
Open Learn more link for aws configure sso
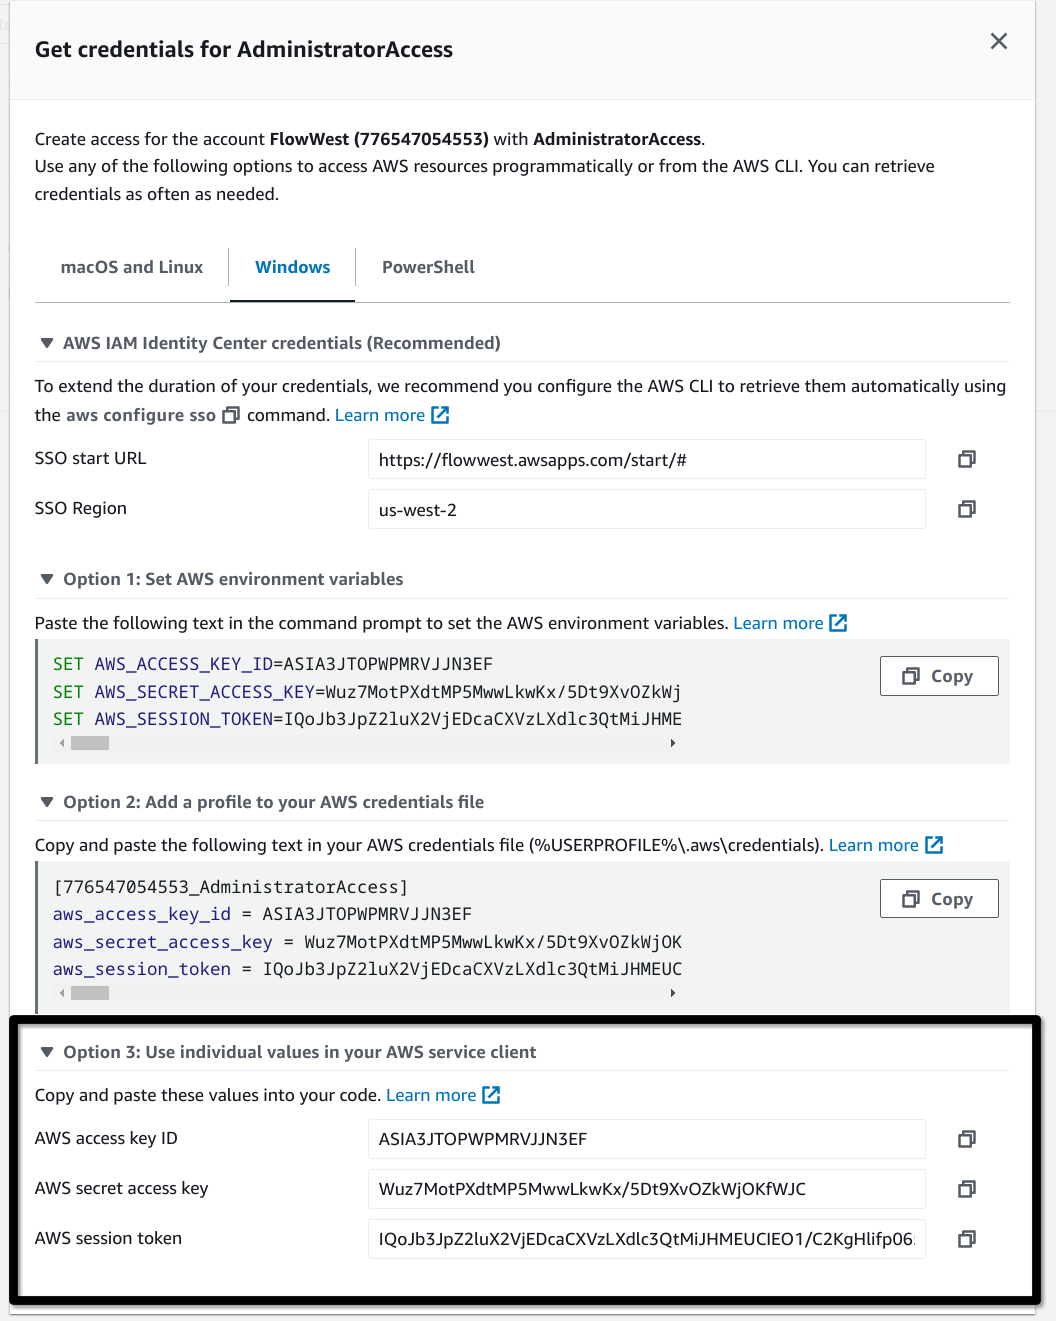click(391, 415)
